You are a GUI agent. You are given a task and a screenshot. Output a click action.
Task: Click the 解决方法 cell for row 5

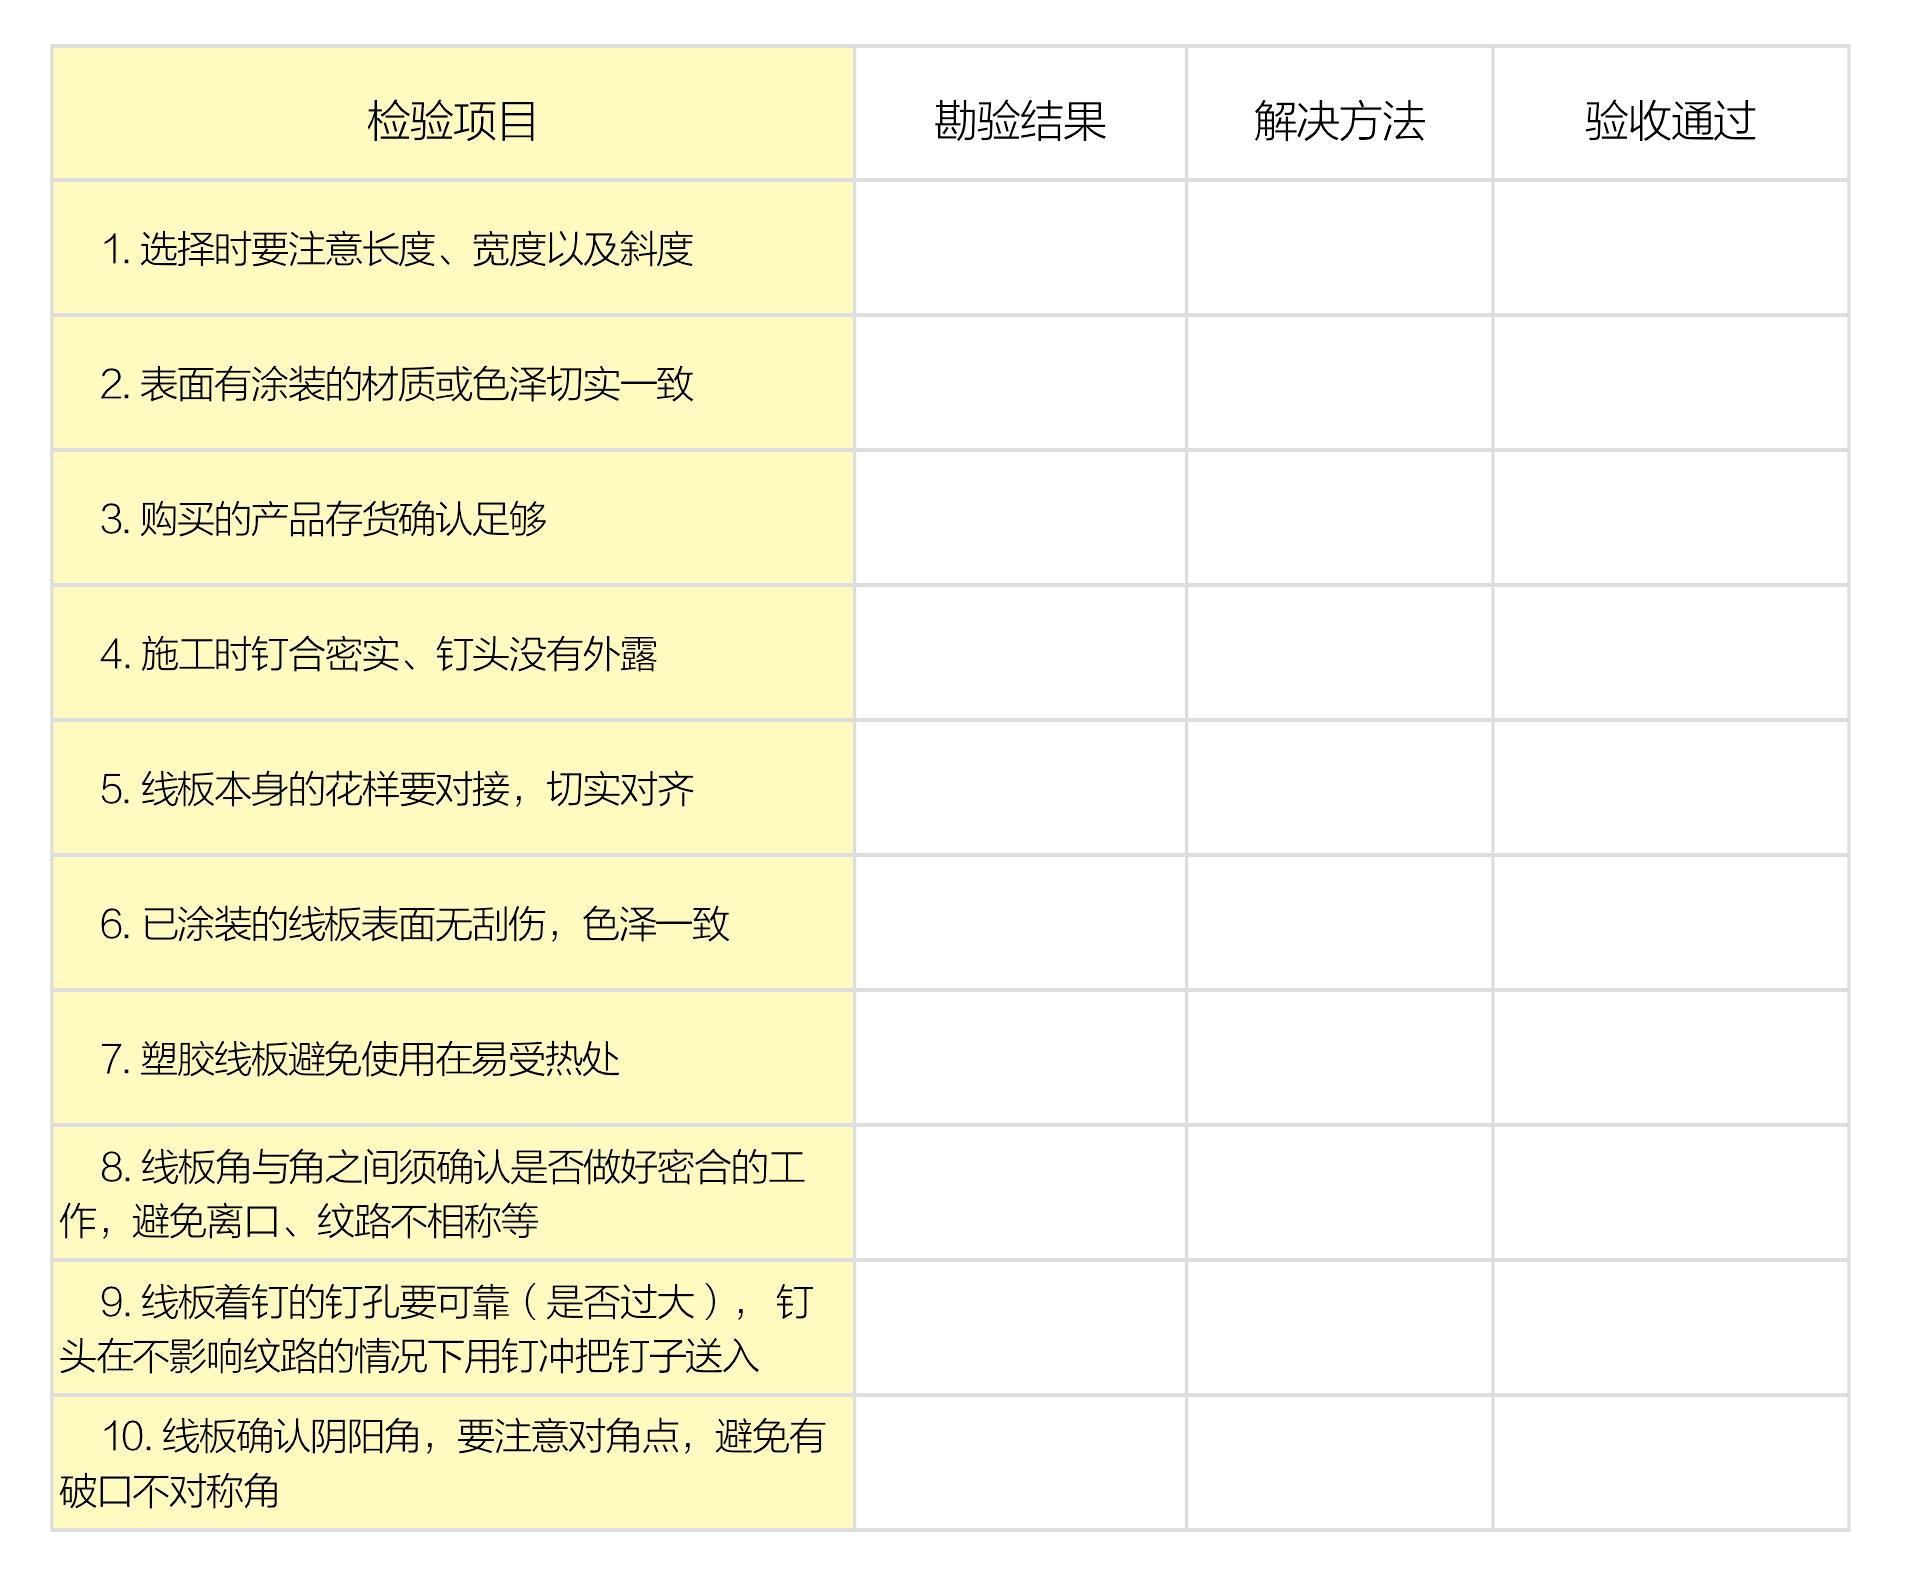tap(1339, 788)
